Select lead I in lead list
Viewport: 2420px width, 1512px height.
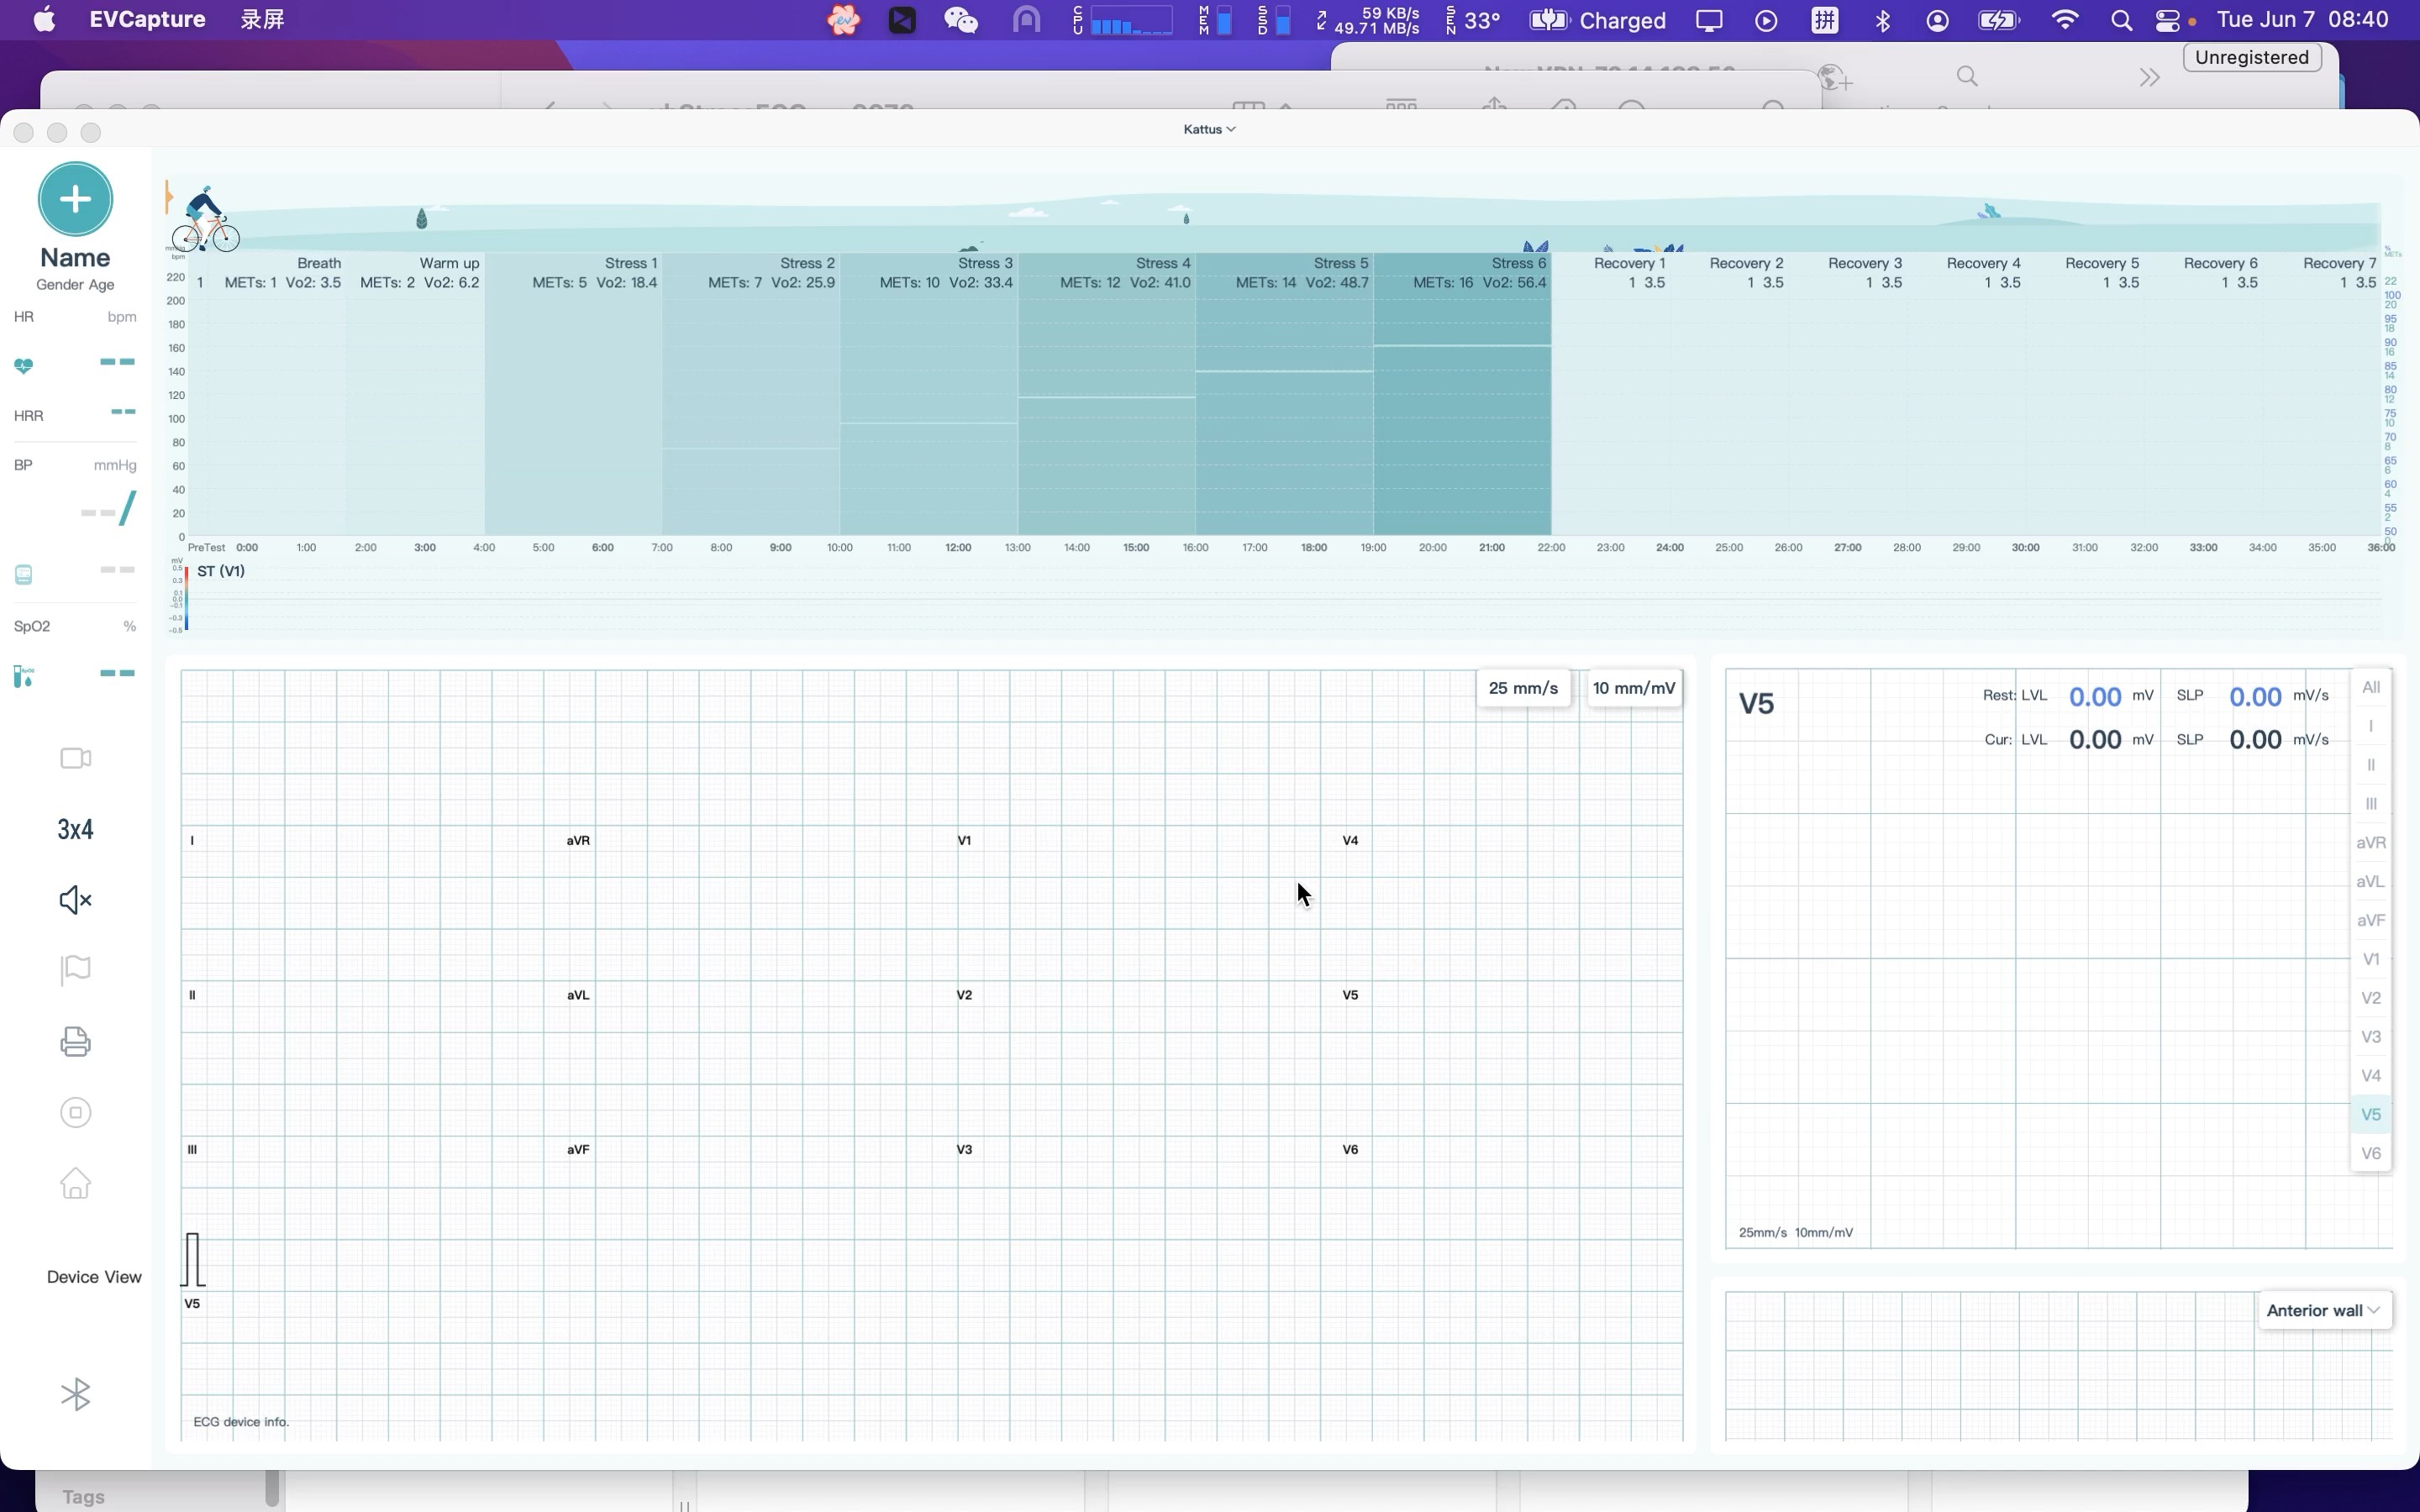pos(2371,726)
